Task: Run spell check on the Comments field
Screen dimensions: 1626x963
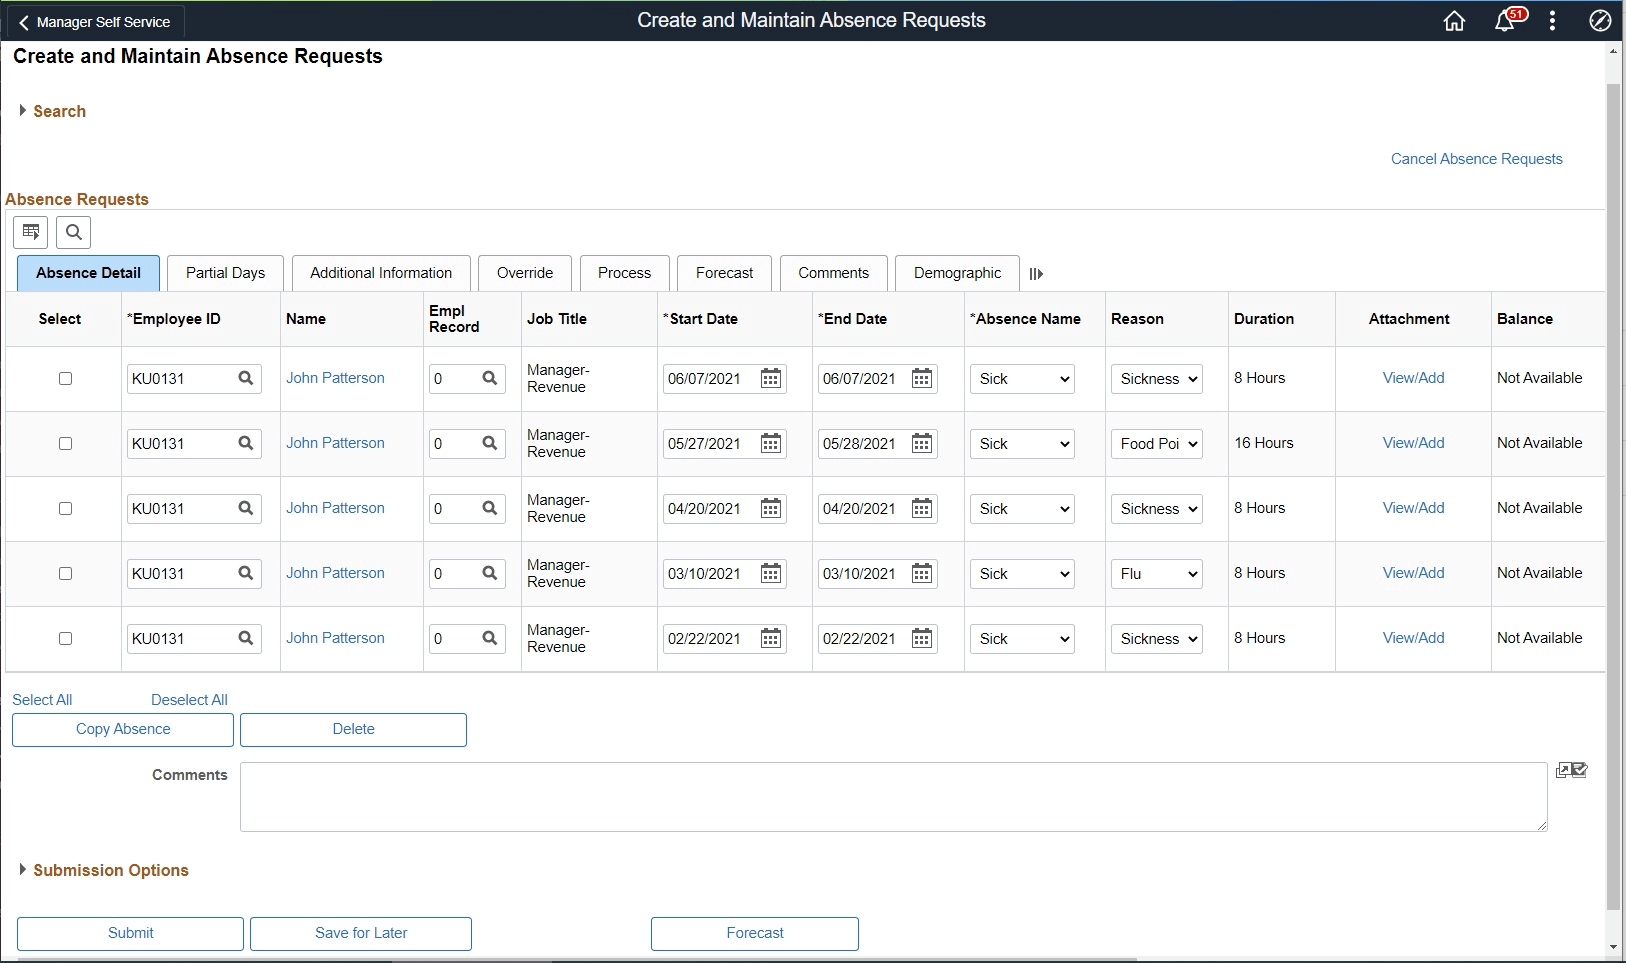Action: 1580,770
